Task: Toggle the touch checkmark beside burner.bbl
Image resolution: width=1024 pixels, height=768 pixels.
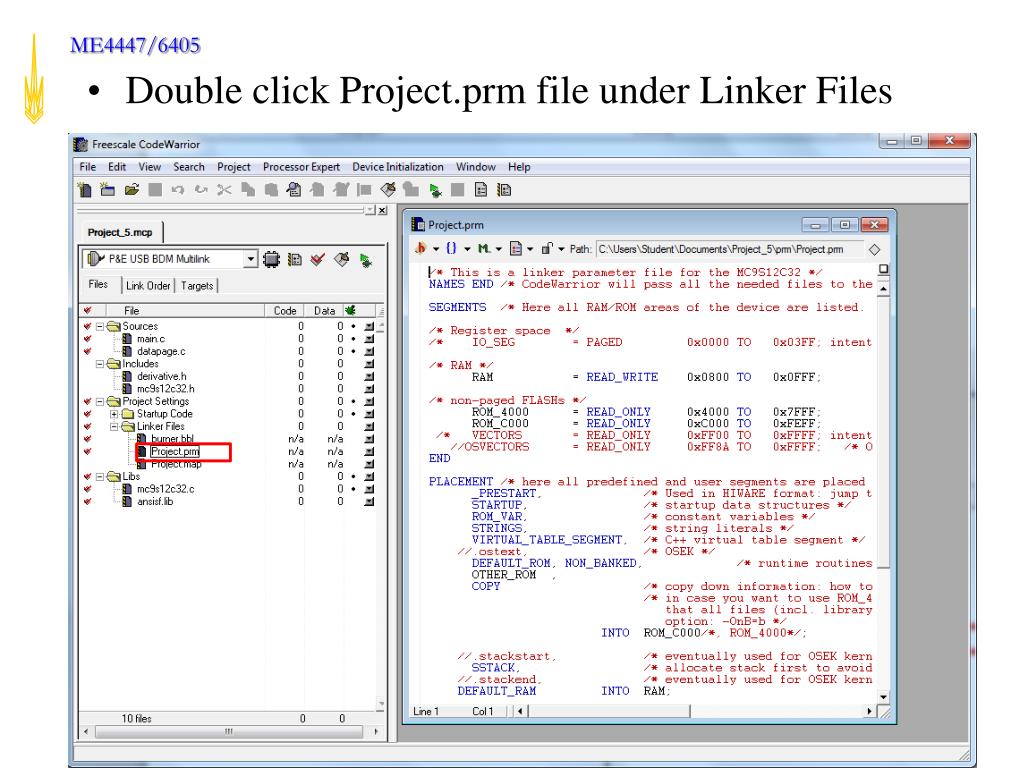Action: [x=88, y=439]
